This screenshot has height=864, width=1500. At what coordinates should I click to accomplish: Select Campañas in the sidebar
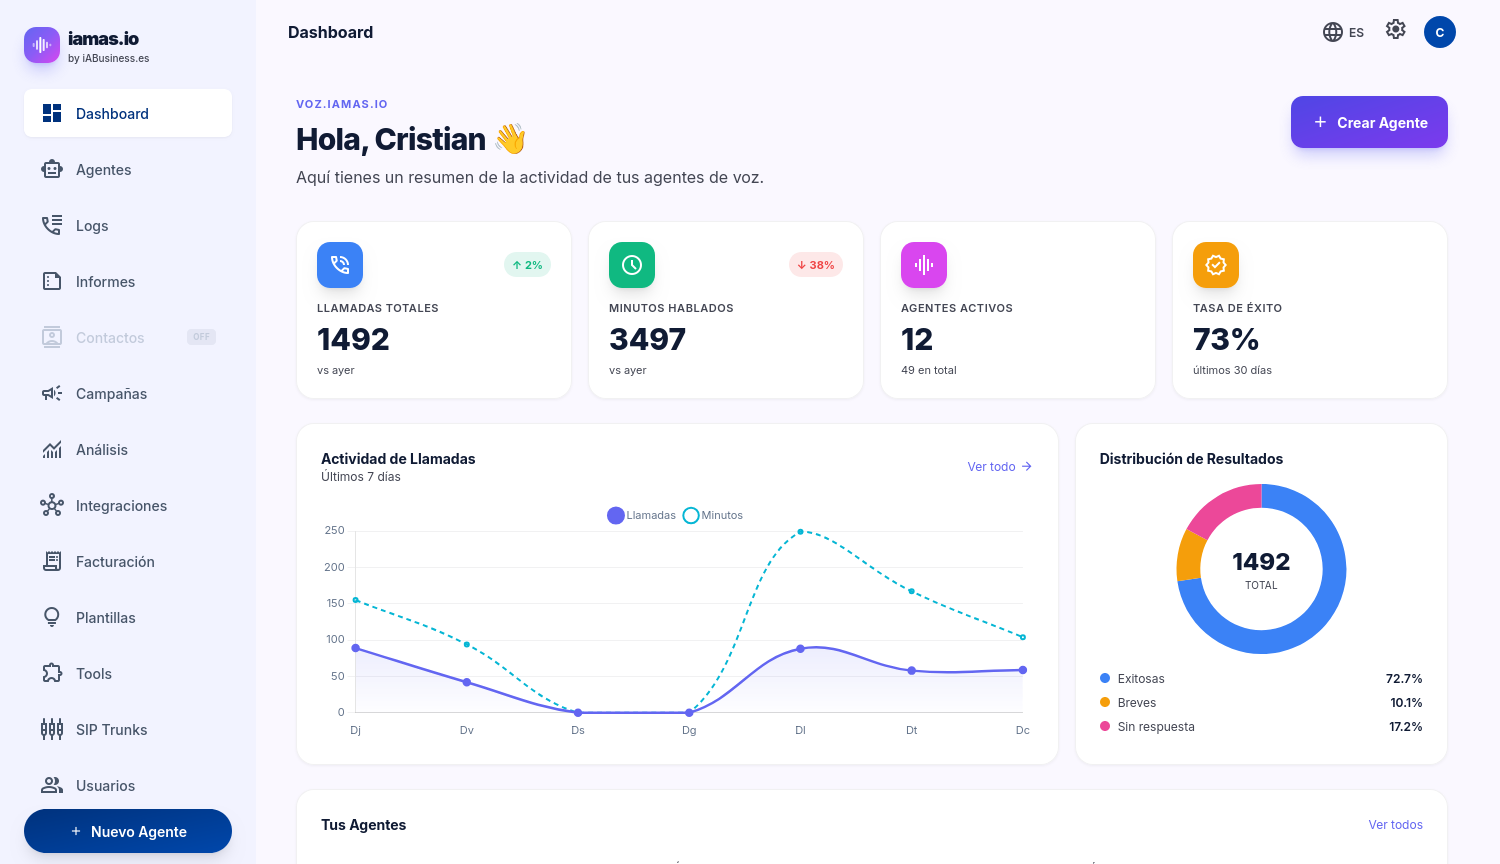128,393
